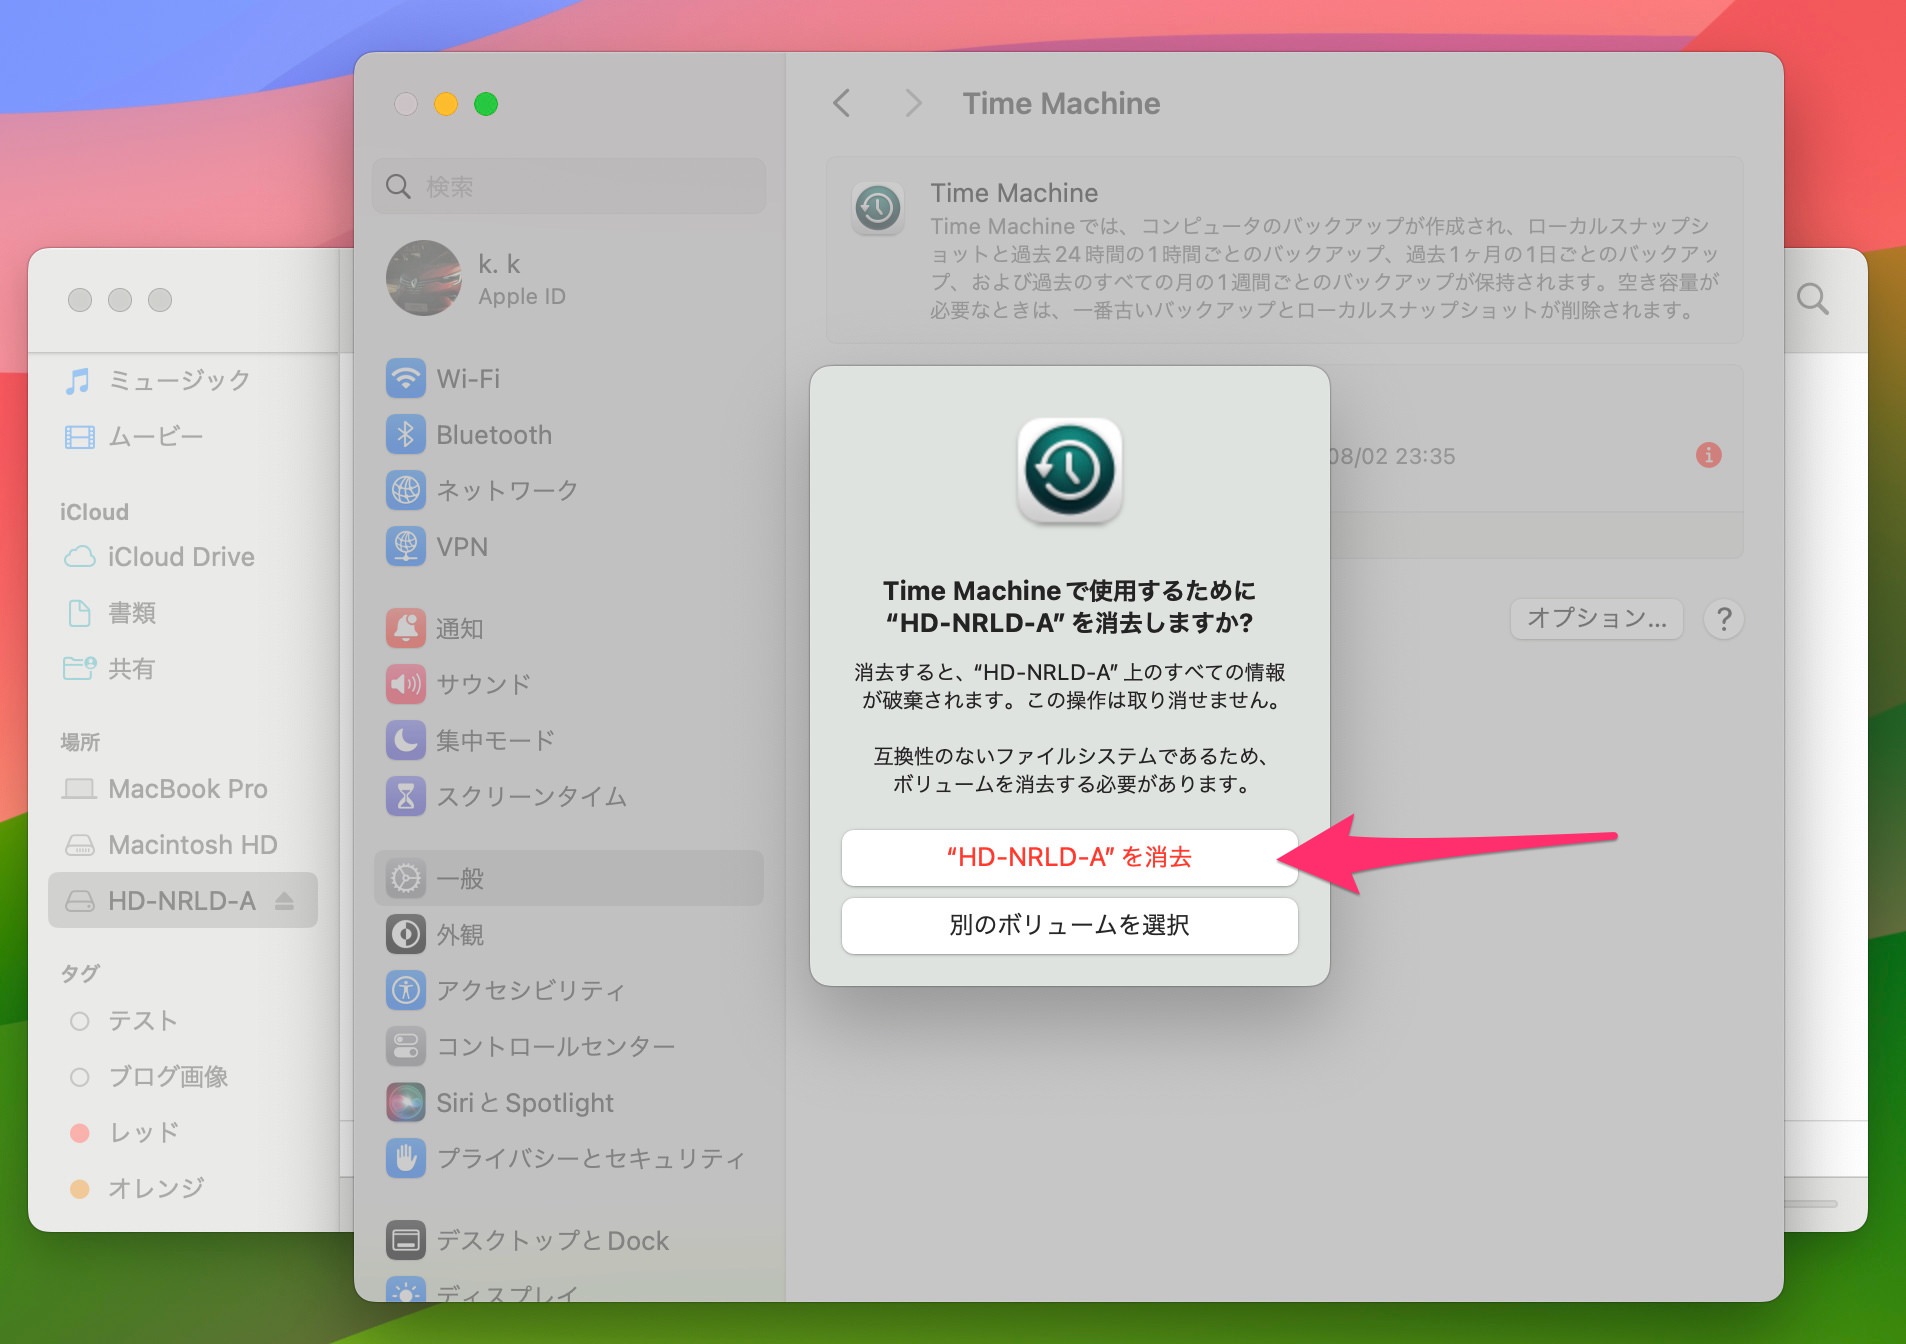Open スクリーンタイム hourglass icon
Screen dimensions: 1906x1344
coord(405,796)
